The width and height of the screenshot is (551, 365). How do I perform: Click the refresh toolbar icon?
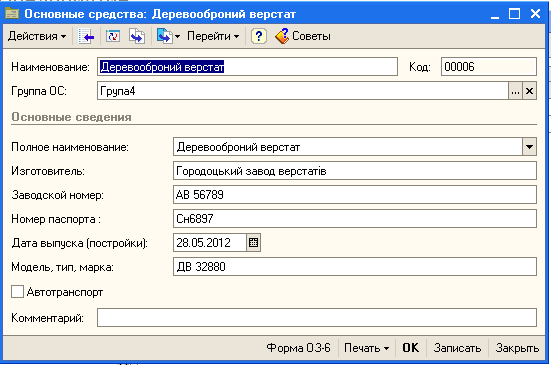coord(113,36)
